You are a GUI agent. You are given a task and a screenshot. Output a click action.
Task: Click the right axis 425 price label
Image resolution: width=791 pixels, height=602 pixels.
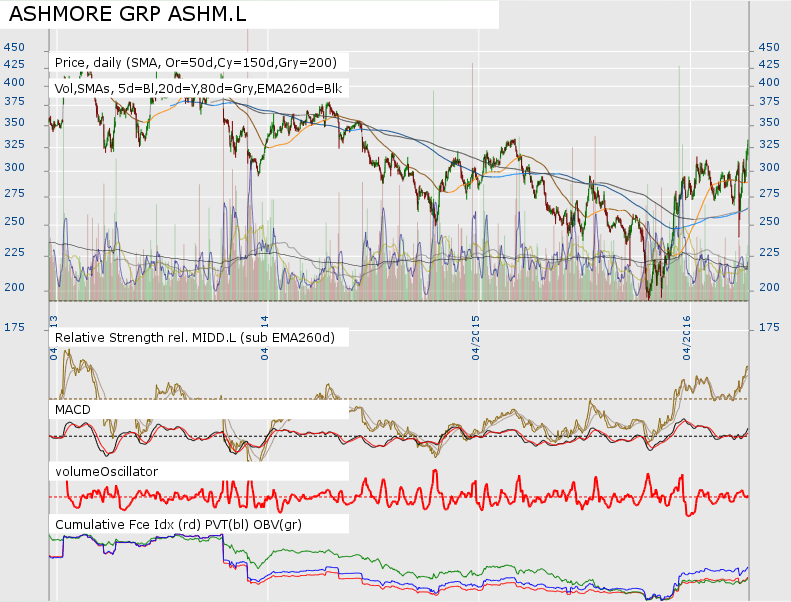[x=769, y=64]
